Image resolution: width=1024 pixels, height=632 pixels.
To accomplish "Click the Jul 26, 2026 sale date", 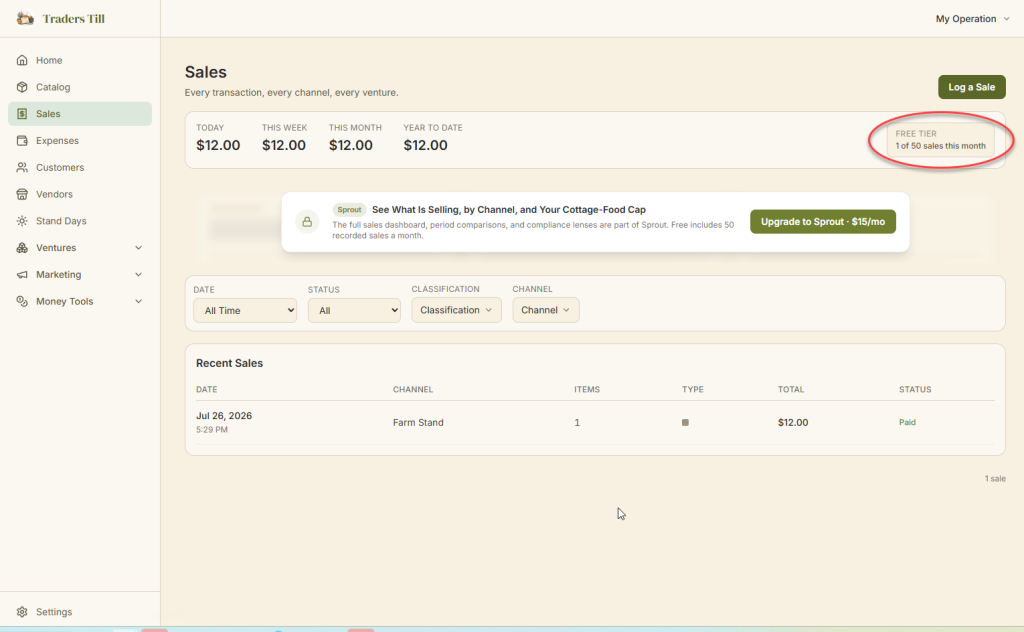I will (x=224, y=415).
